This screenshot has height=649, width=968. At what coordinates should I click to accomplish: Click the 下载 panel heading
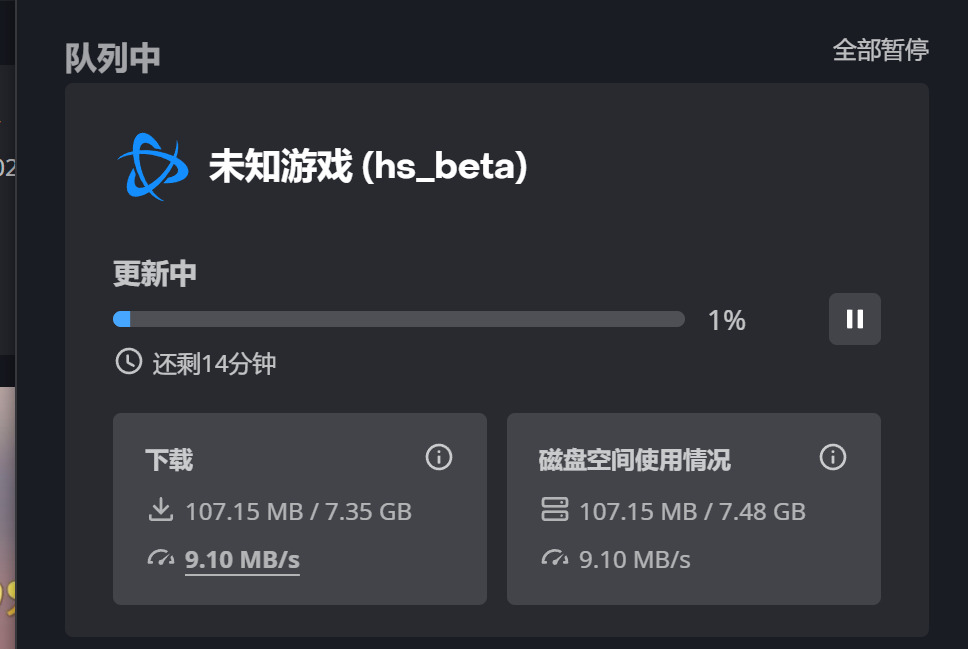tap(169, 460)
